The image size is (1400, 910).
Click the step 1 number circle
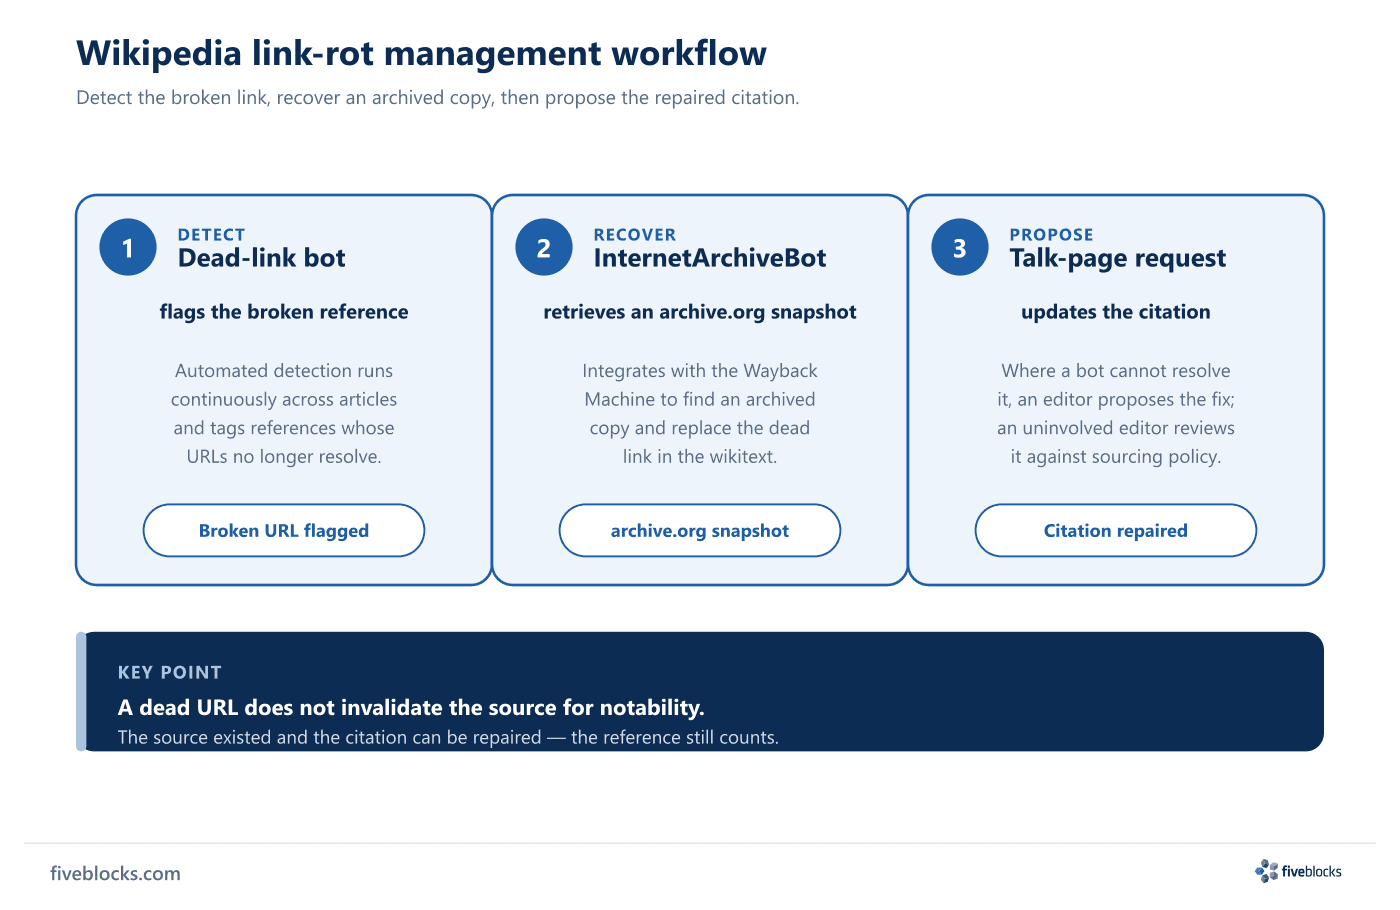[x=128, y=248]
